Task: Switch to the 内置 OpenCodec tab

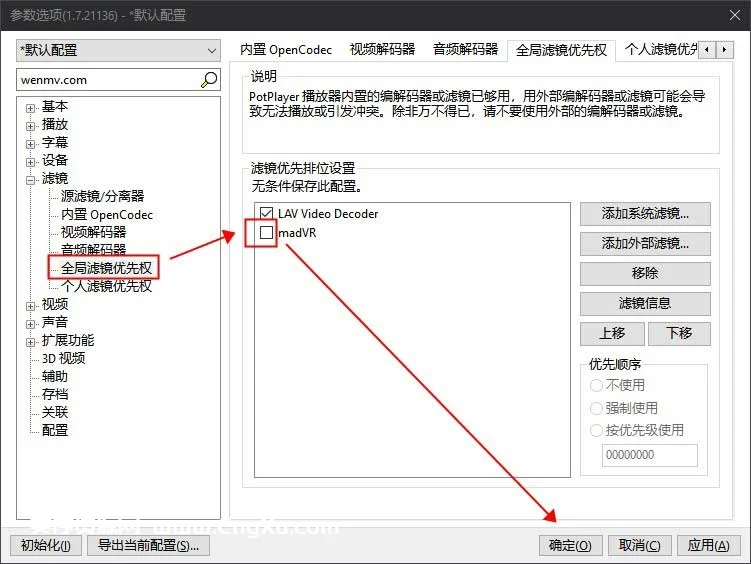Action: click(285, 49)
